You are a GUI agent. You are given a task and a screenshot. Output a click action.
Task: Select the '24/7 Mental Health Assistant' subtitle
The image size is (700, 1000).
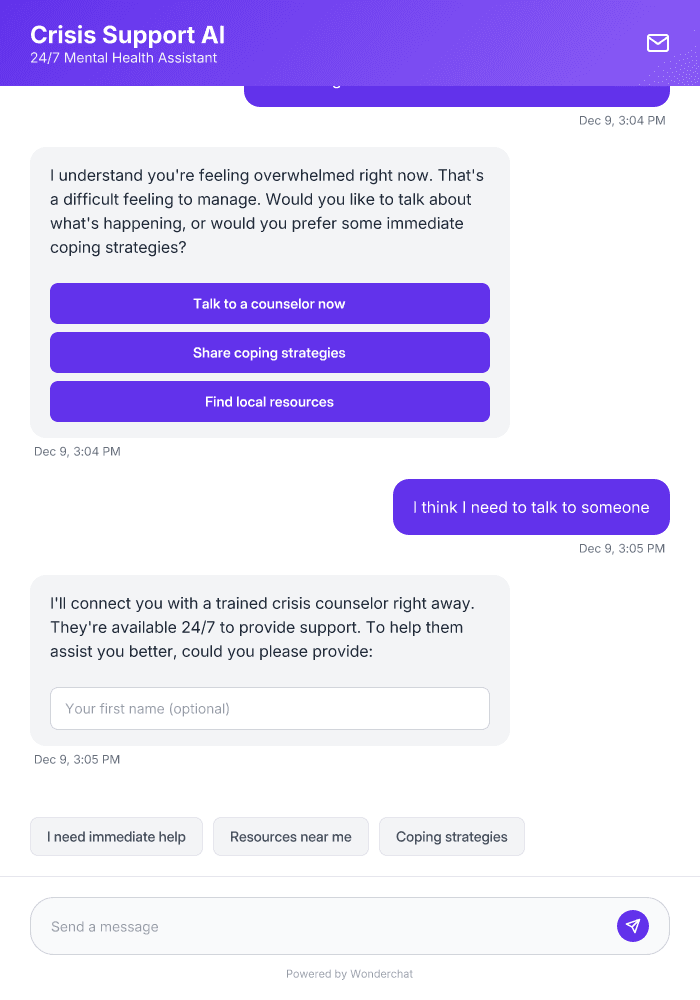120,58
